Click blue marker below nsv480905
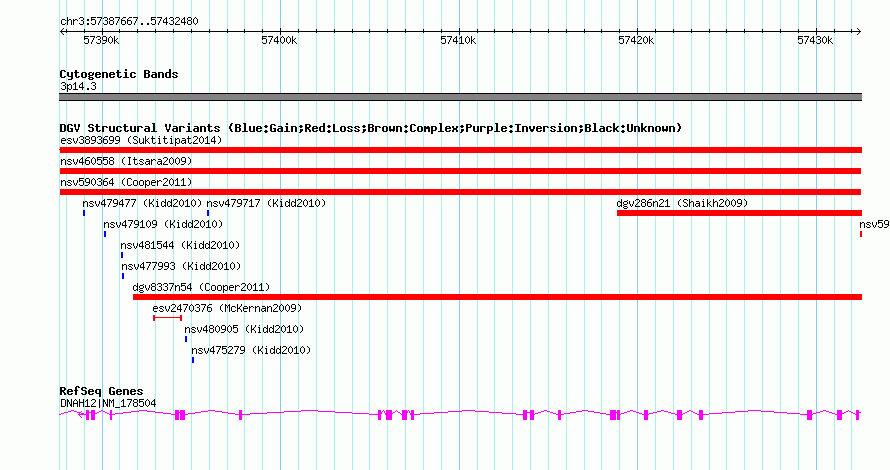The width and height of the screenshot is (890, 470). [186, 339]
